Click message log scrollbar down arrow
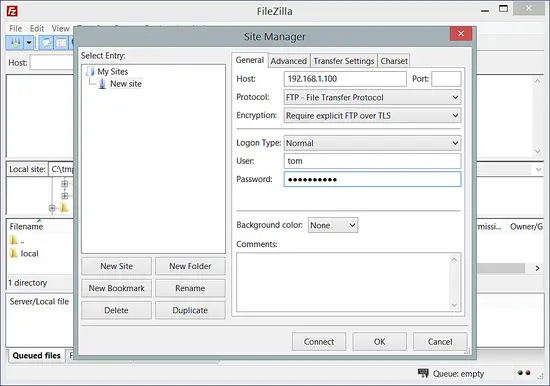The width and height of the screenshot is (550, 386). (x=537, y=151)
